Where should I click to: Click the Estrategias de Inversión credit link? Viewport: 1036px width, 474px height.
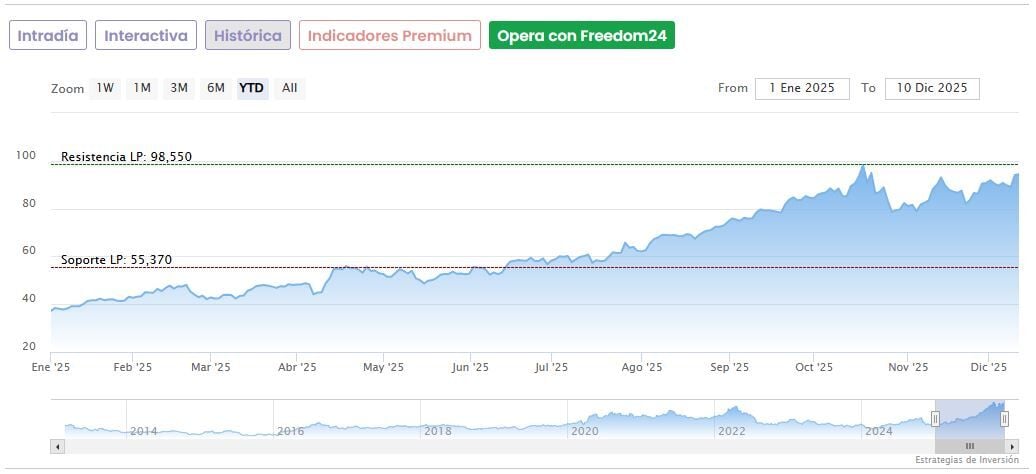(x=966, y=460)
